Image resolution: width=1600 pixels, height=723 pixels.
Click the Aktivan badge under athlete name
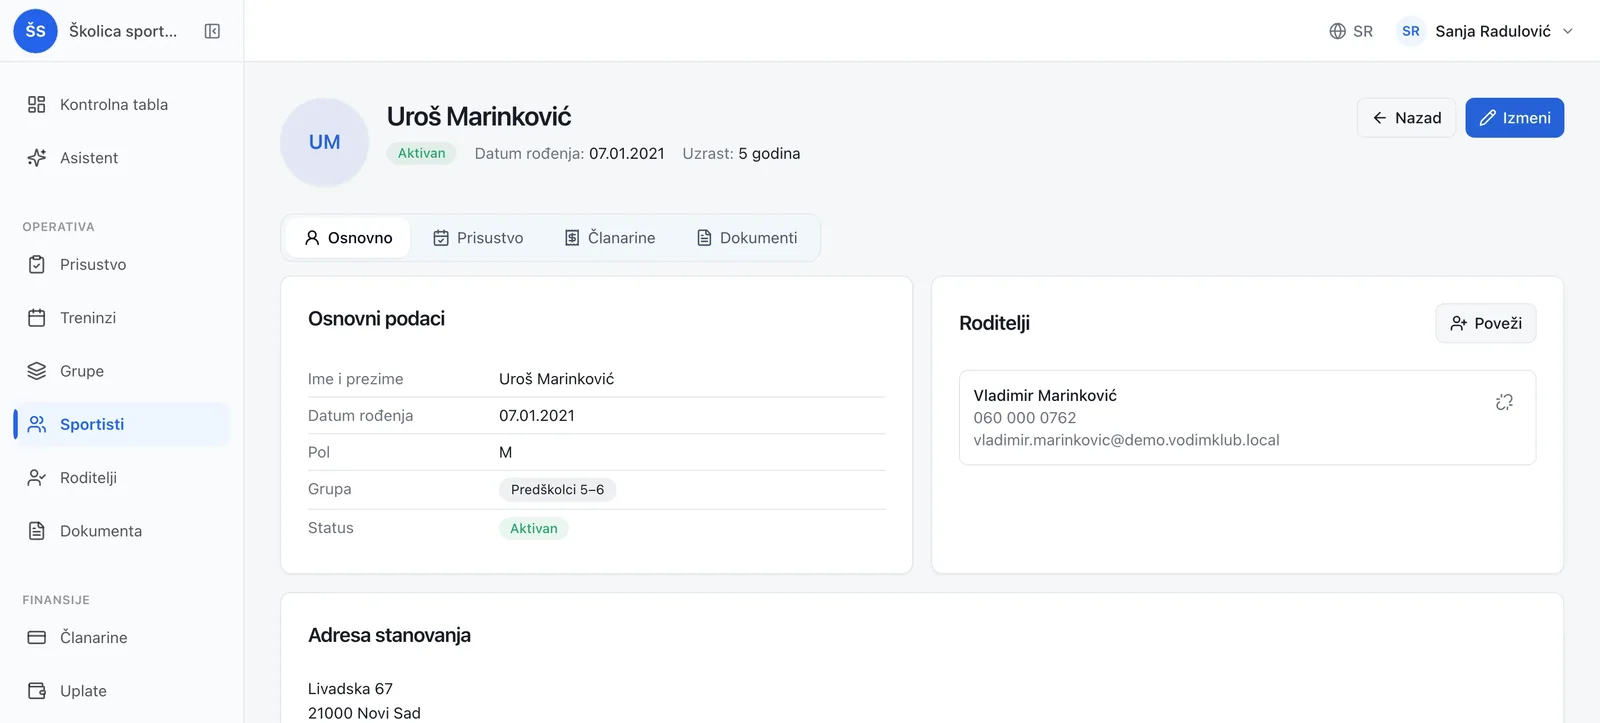click(x=422, y=153)
